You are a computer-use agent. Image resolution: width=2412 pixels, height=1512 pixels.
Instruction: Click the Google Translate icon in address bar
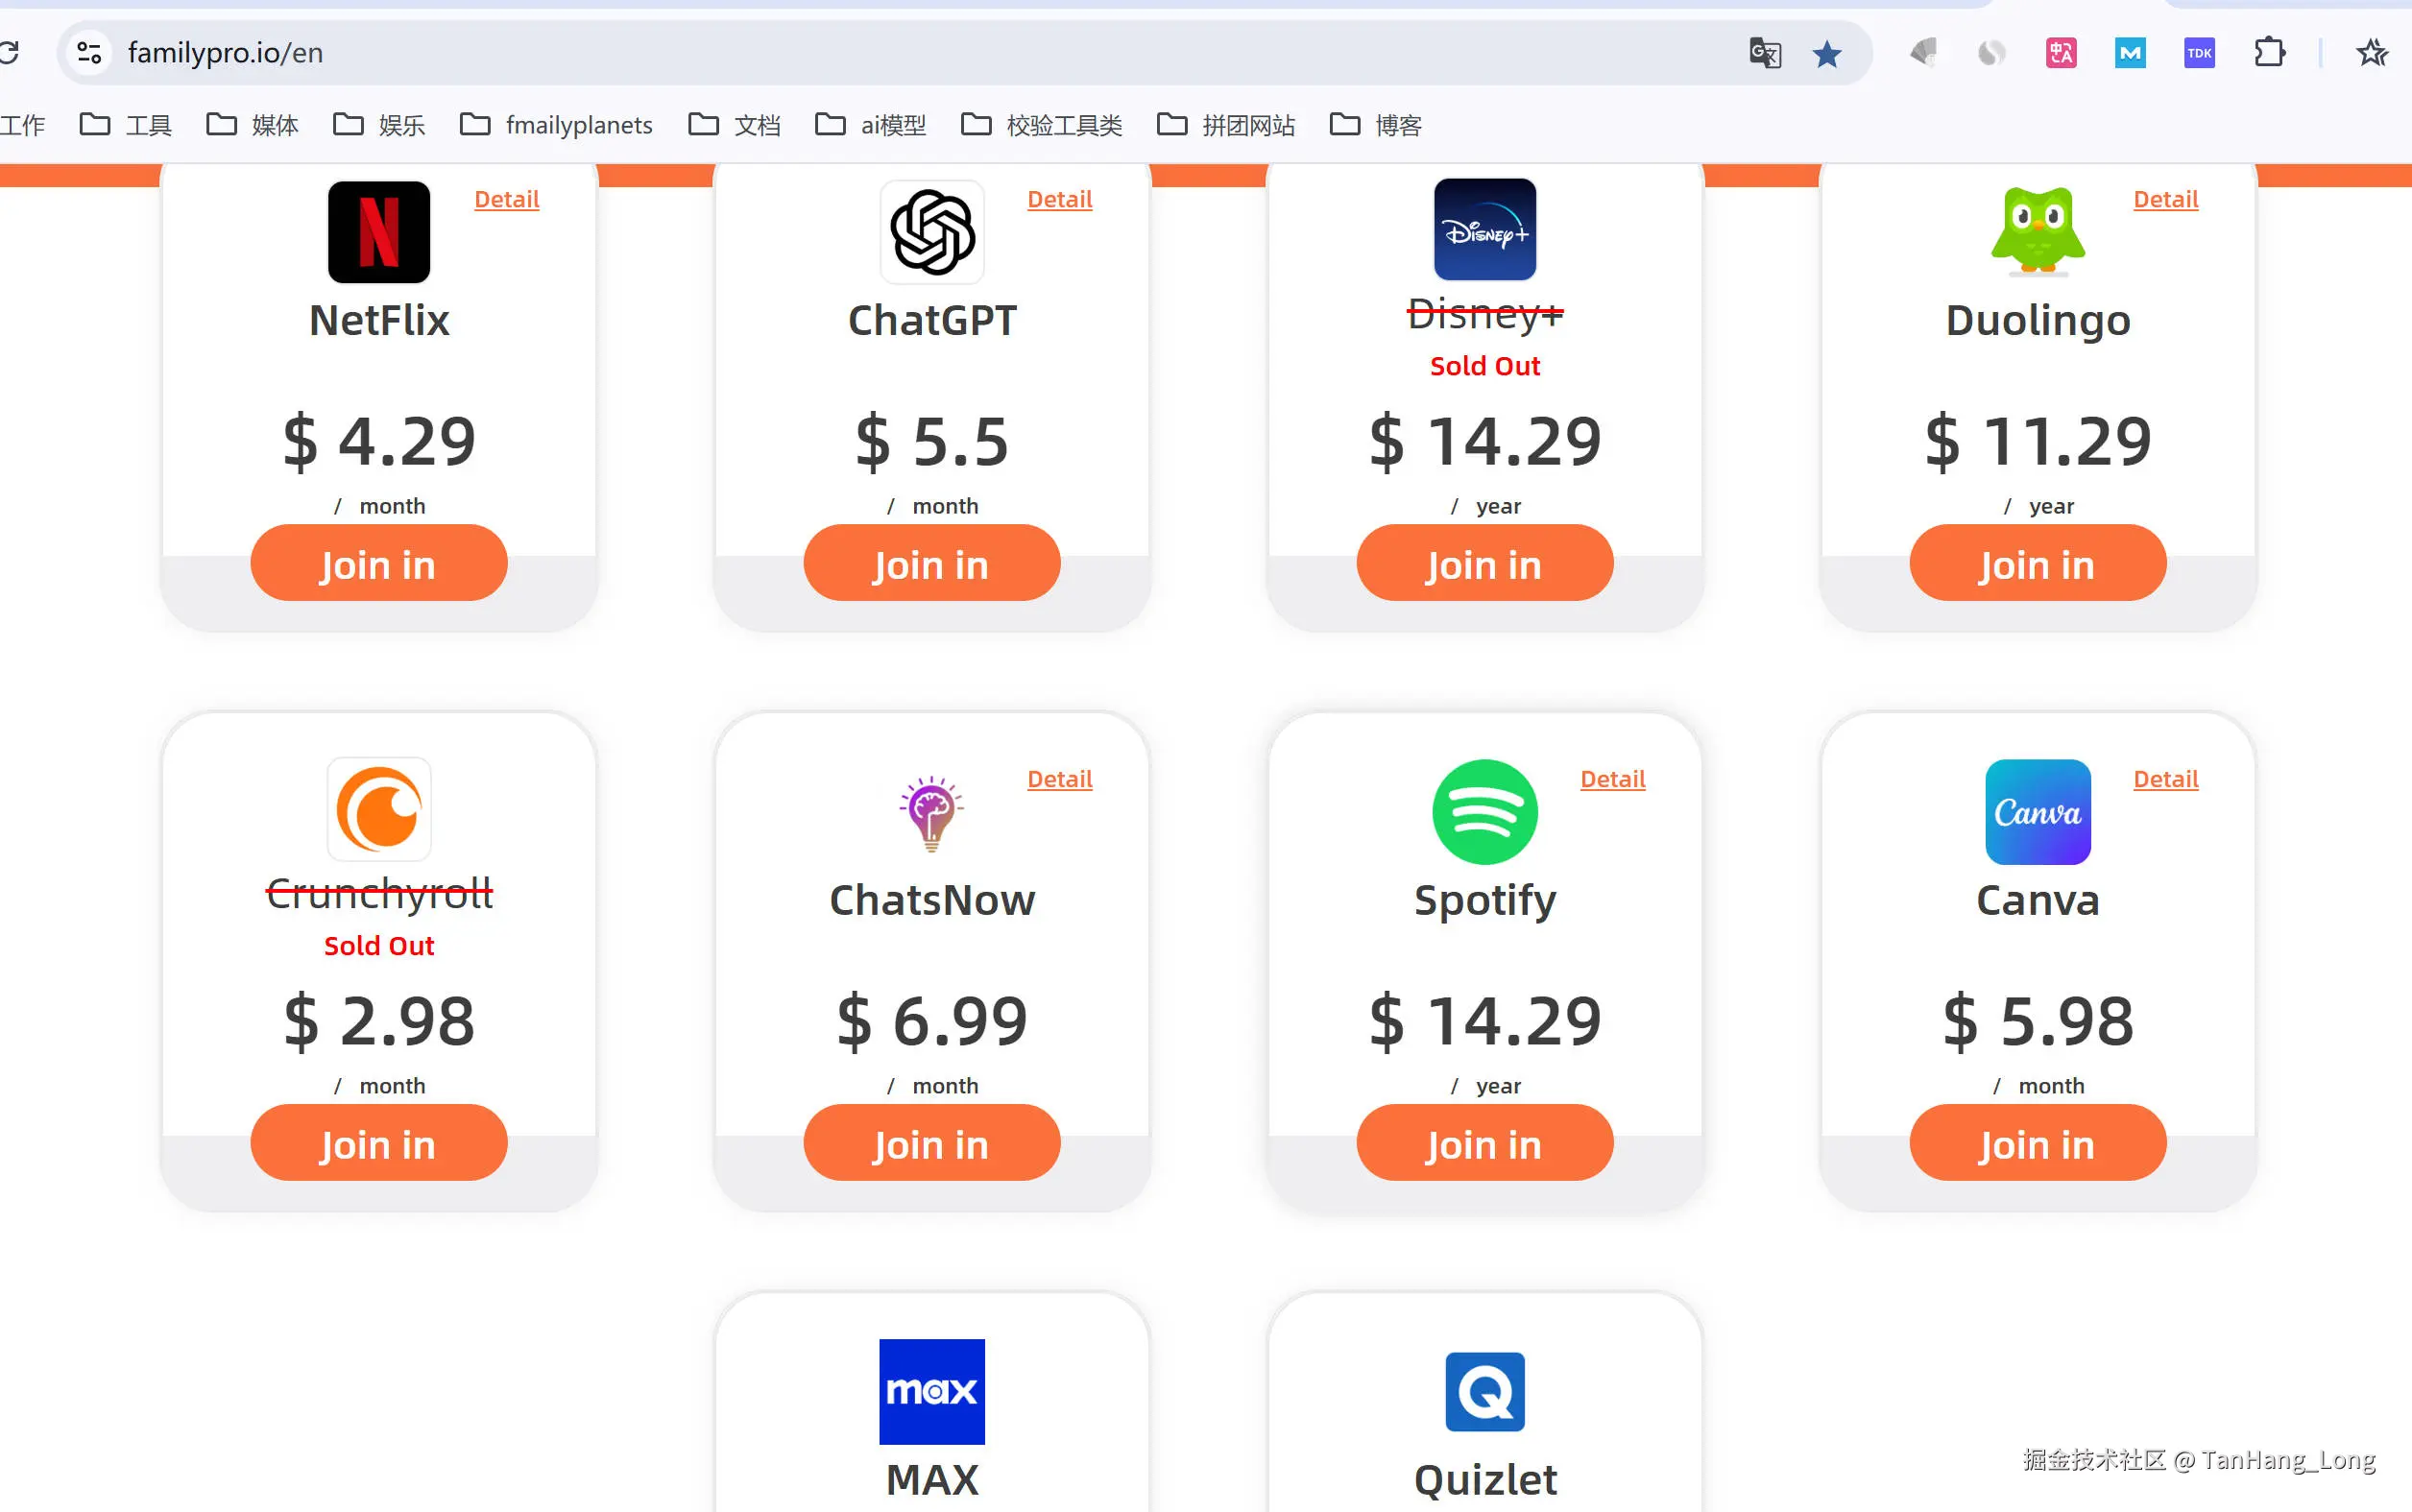click(1765, 53)
